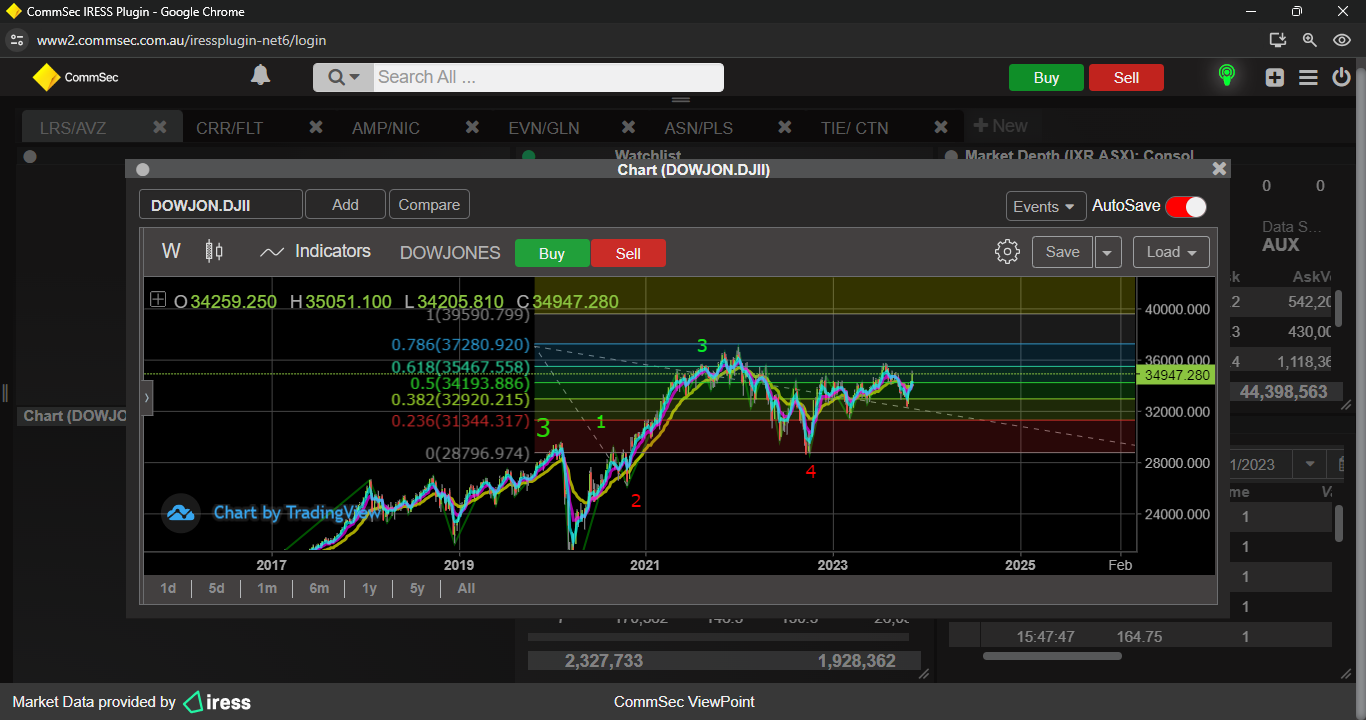
Task: Open the Events dropdown
Action: click(x=1046, y=206)
